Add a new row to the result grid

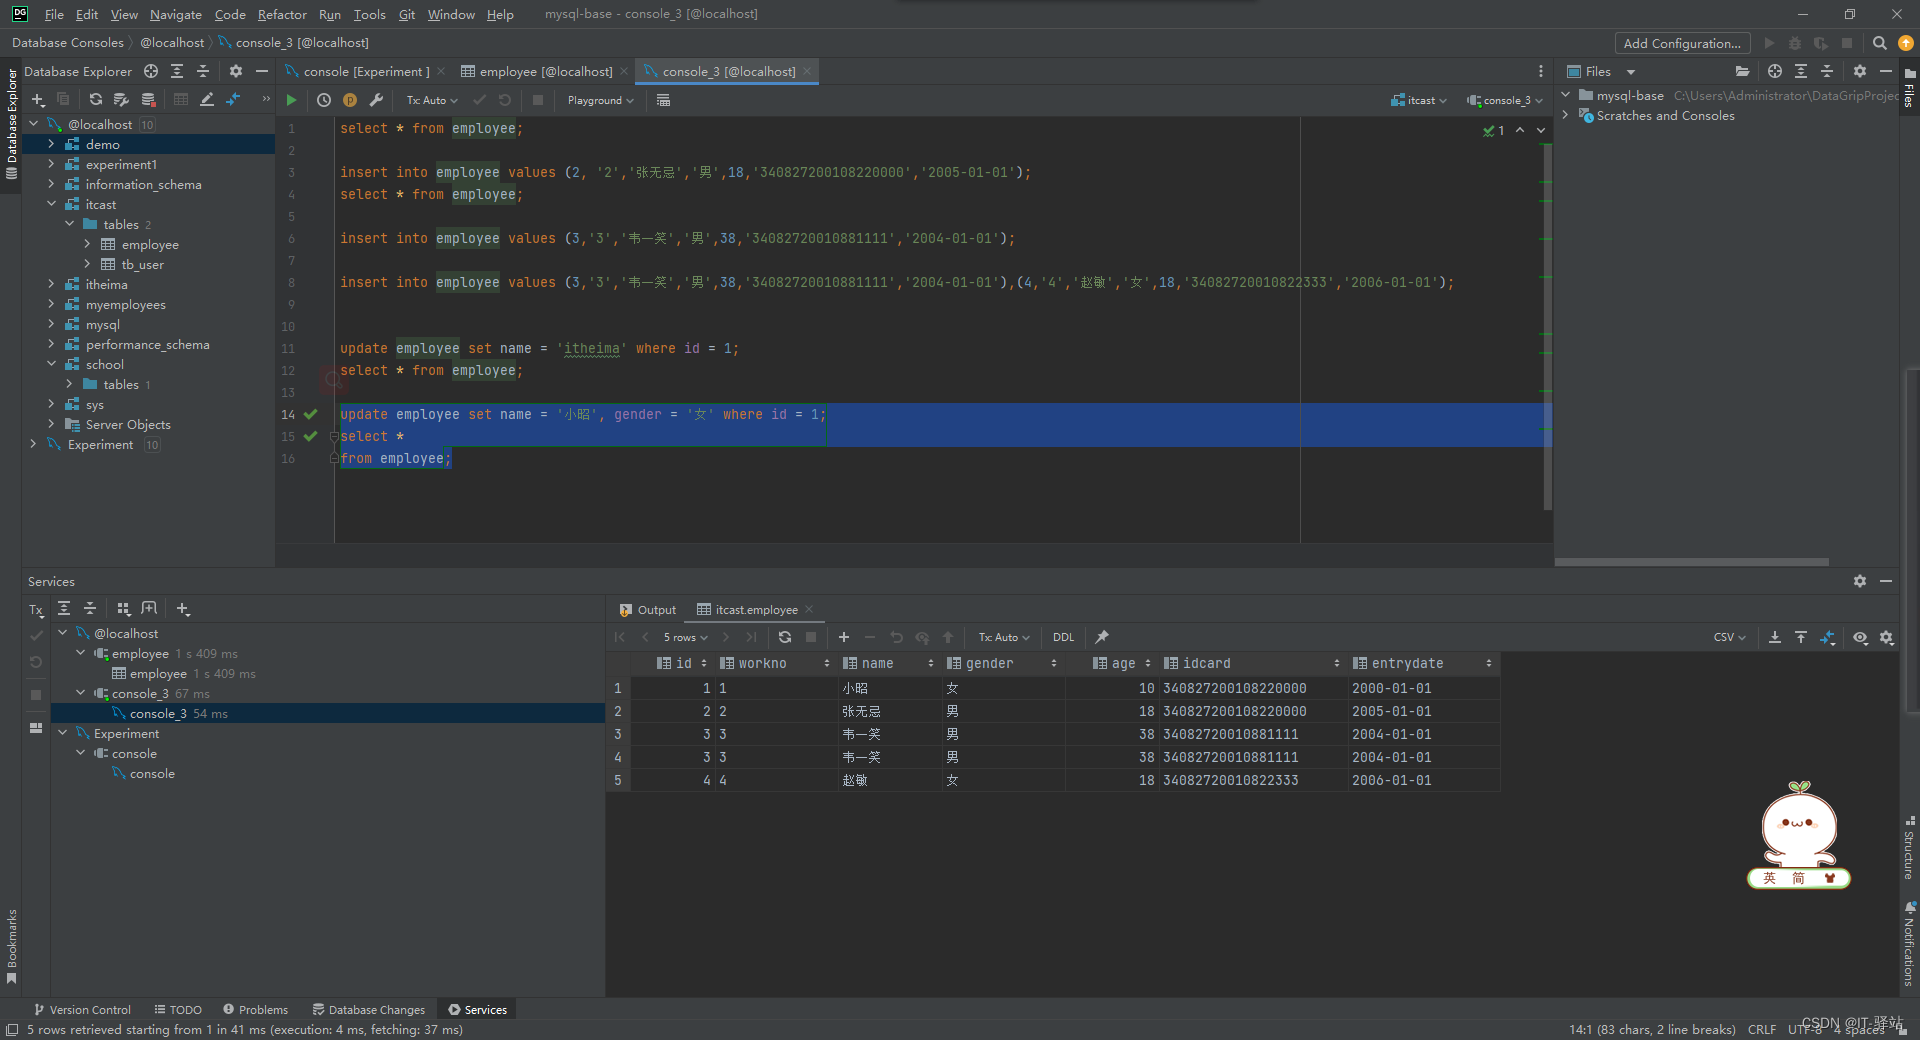[x=843, y=637]
